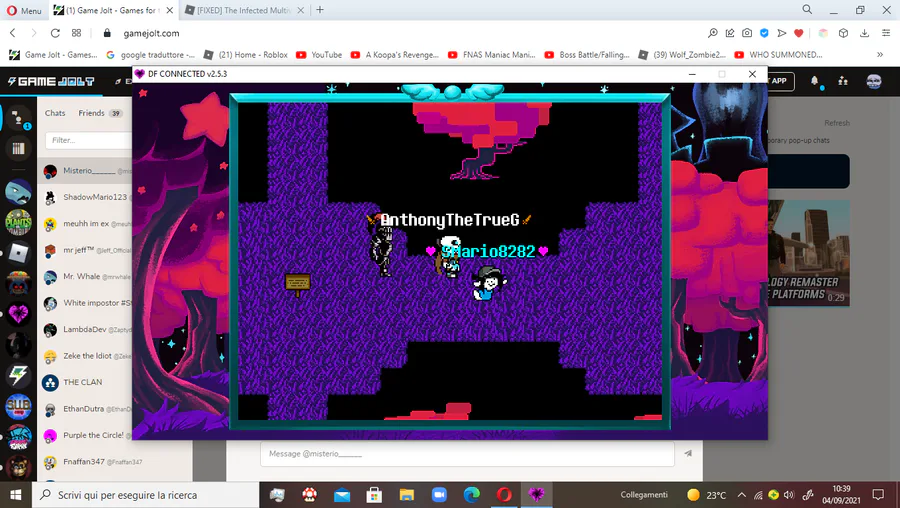
Task: Switch to the Friends tab
Action: pos(100,113)
